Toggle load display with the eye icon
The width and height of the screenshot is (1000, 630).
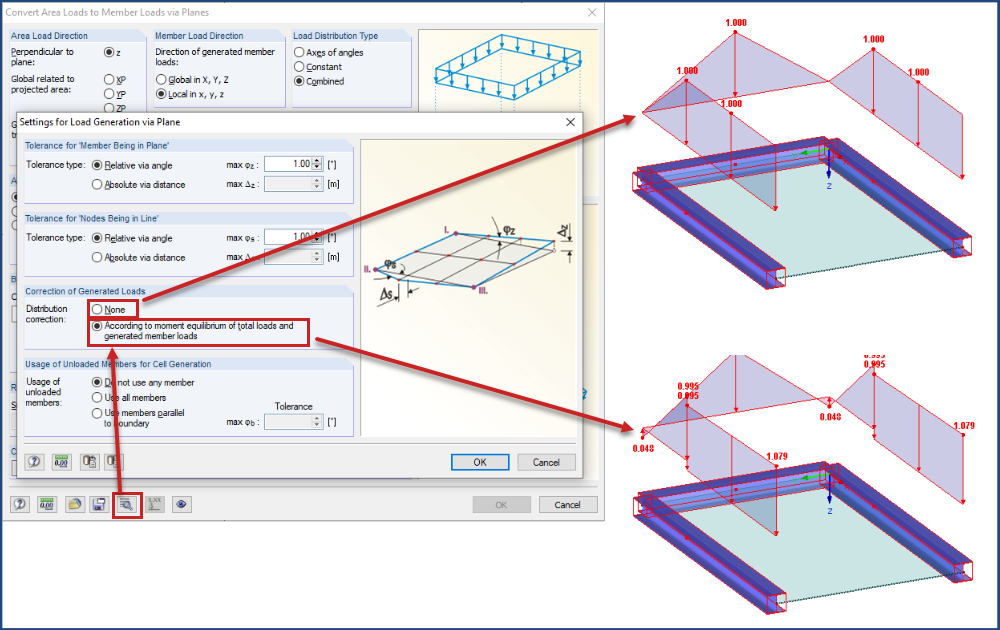tap(181, 504)
